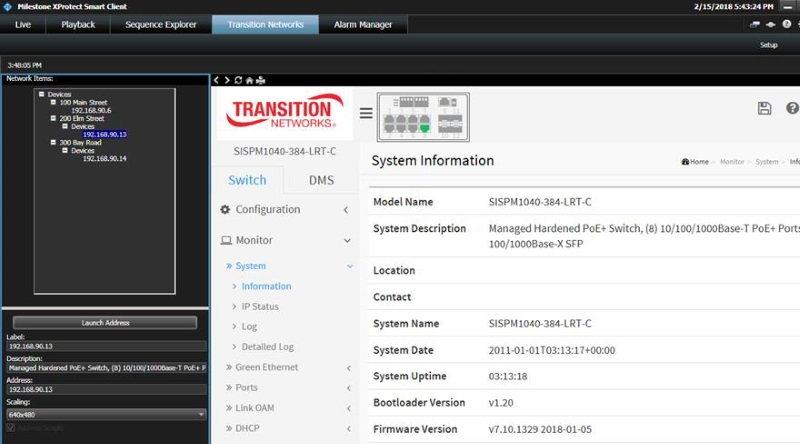800x444 pixels.
Task: Open the Log page
Action: pos(249,327)
